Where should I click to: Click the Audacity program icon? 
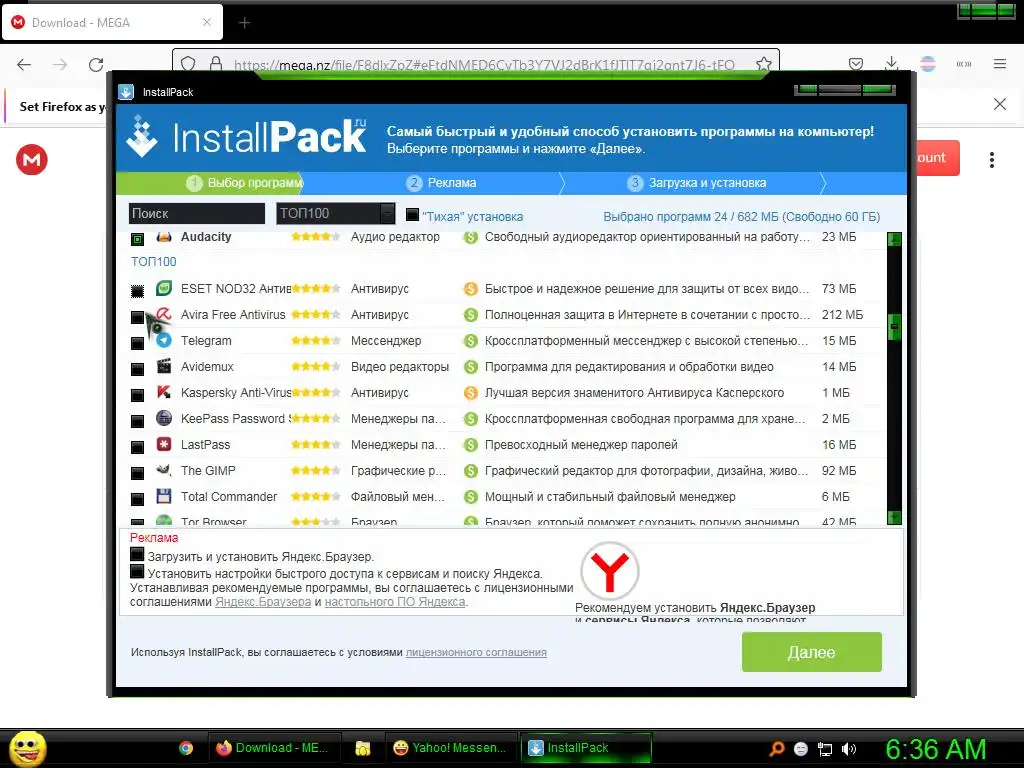click(x=164, y=236)
